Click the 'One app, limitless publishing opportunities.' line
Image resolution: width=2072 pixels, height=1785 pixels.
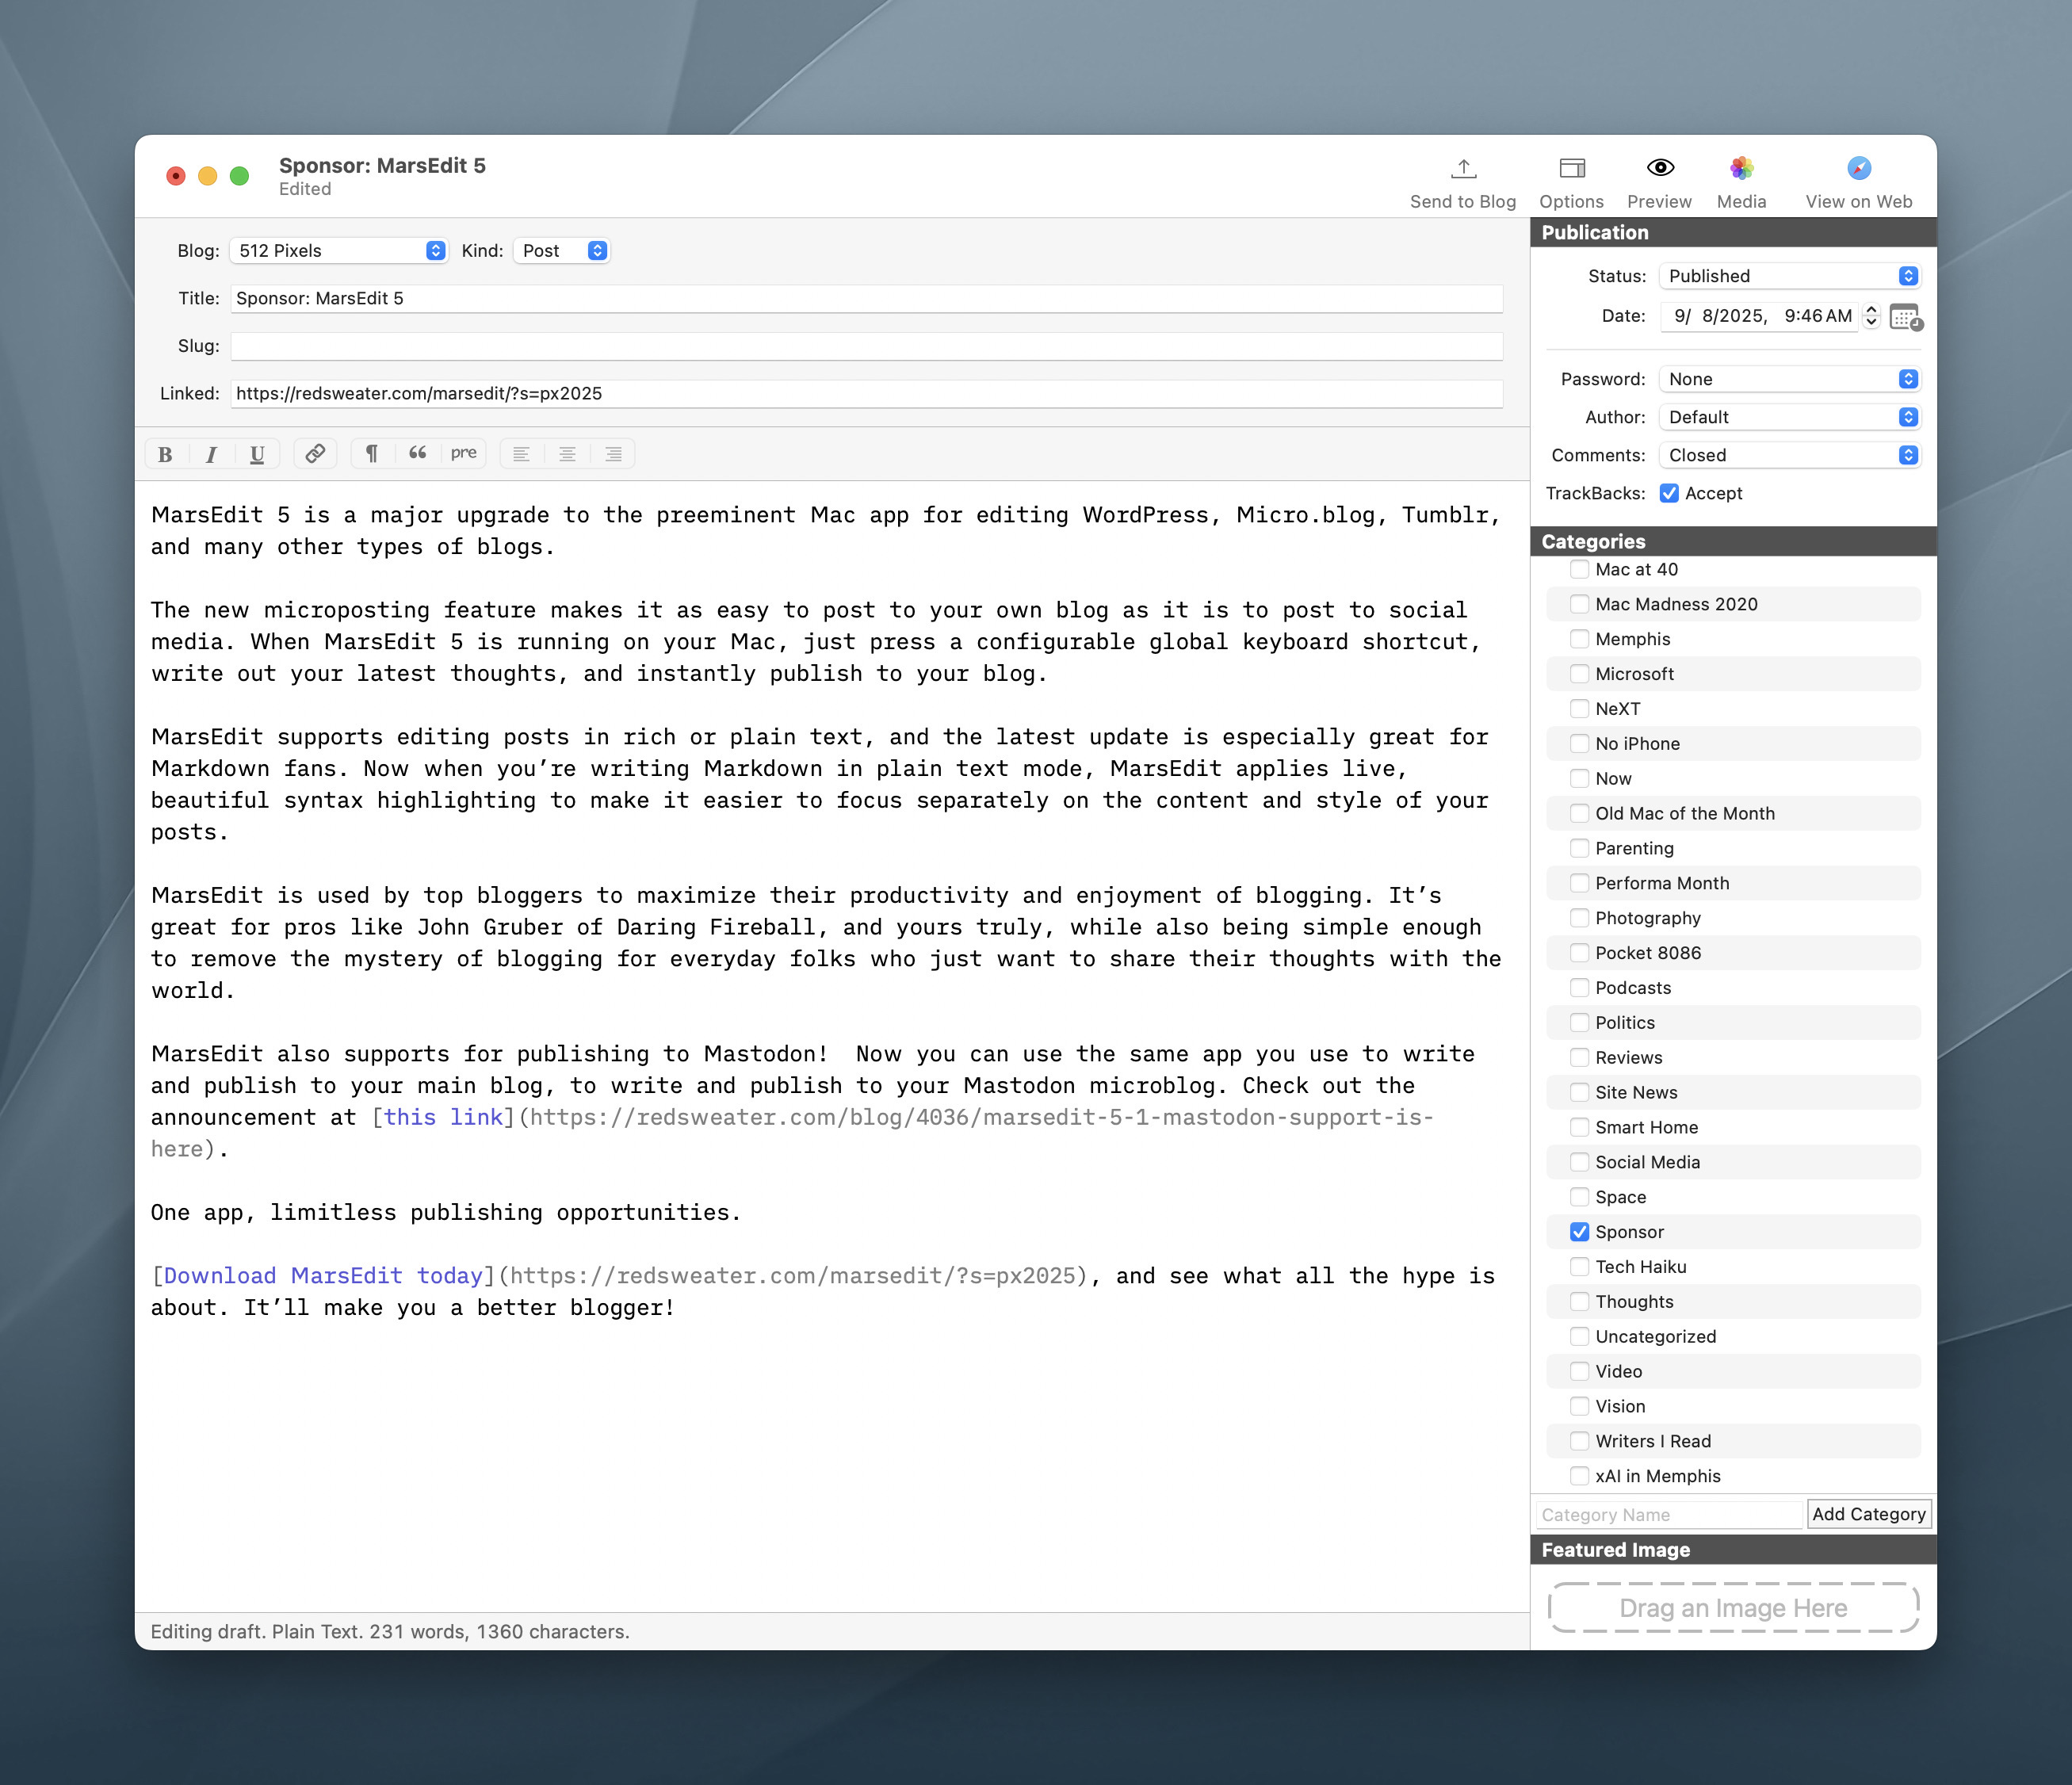click(x=446, y=1213)
